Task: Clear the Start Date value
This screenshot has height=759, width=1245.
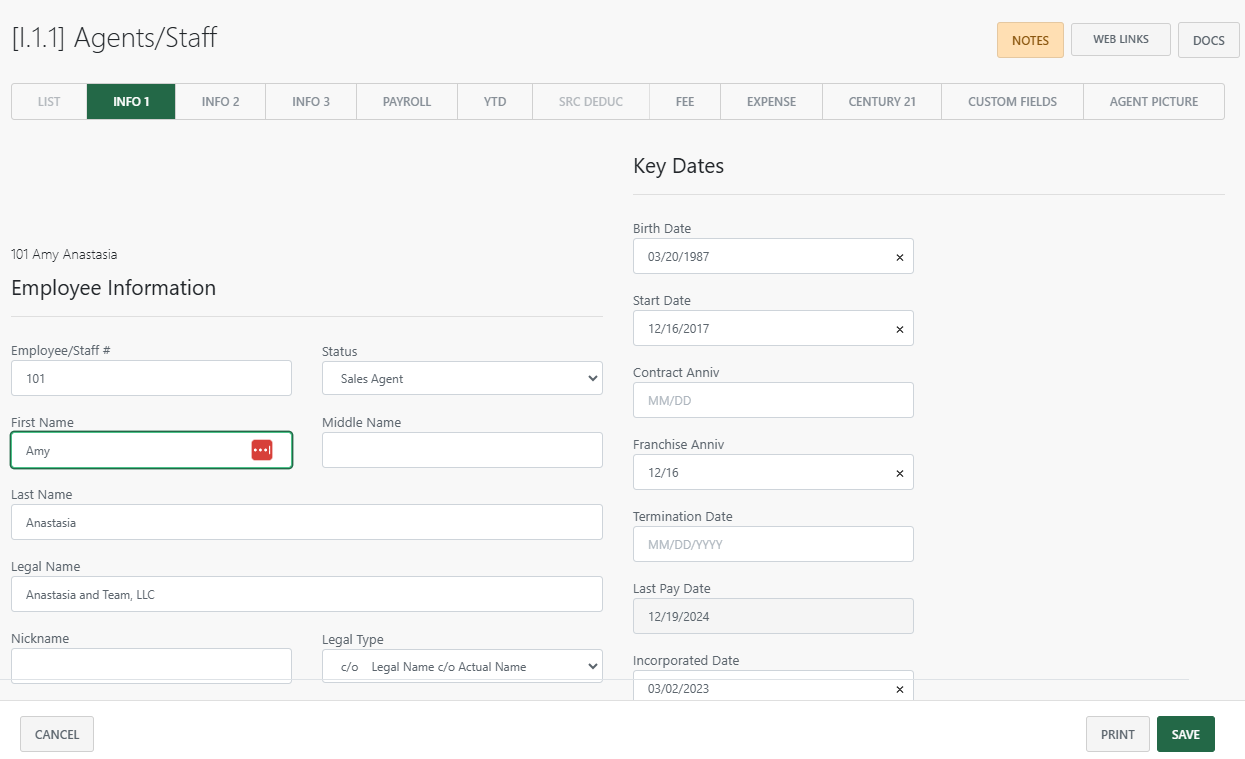Action: (x=899, y=328)
